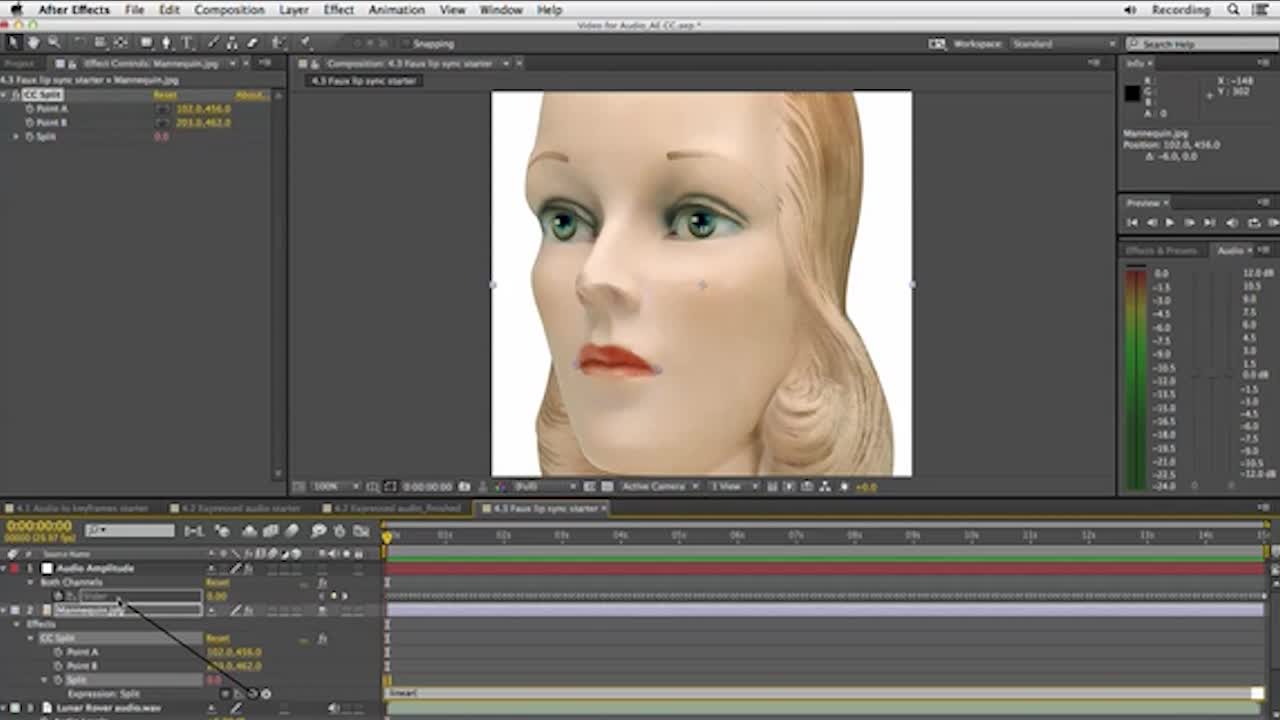
Task: Open the Composition menu
Action: [229, 10]
